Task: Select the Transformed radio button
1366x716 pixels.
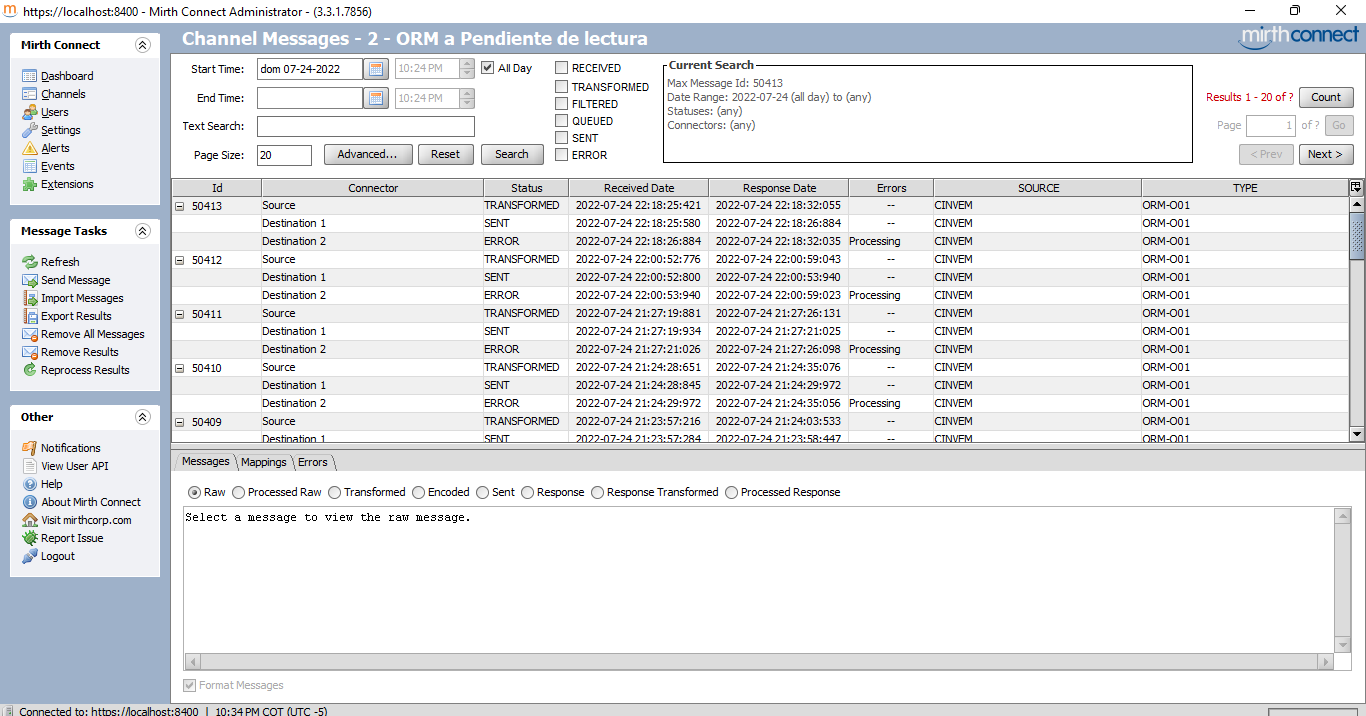Action: tap(335, 492)
